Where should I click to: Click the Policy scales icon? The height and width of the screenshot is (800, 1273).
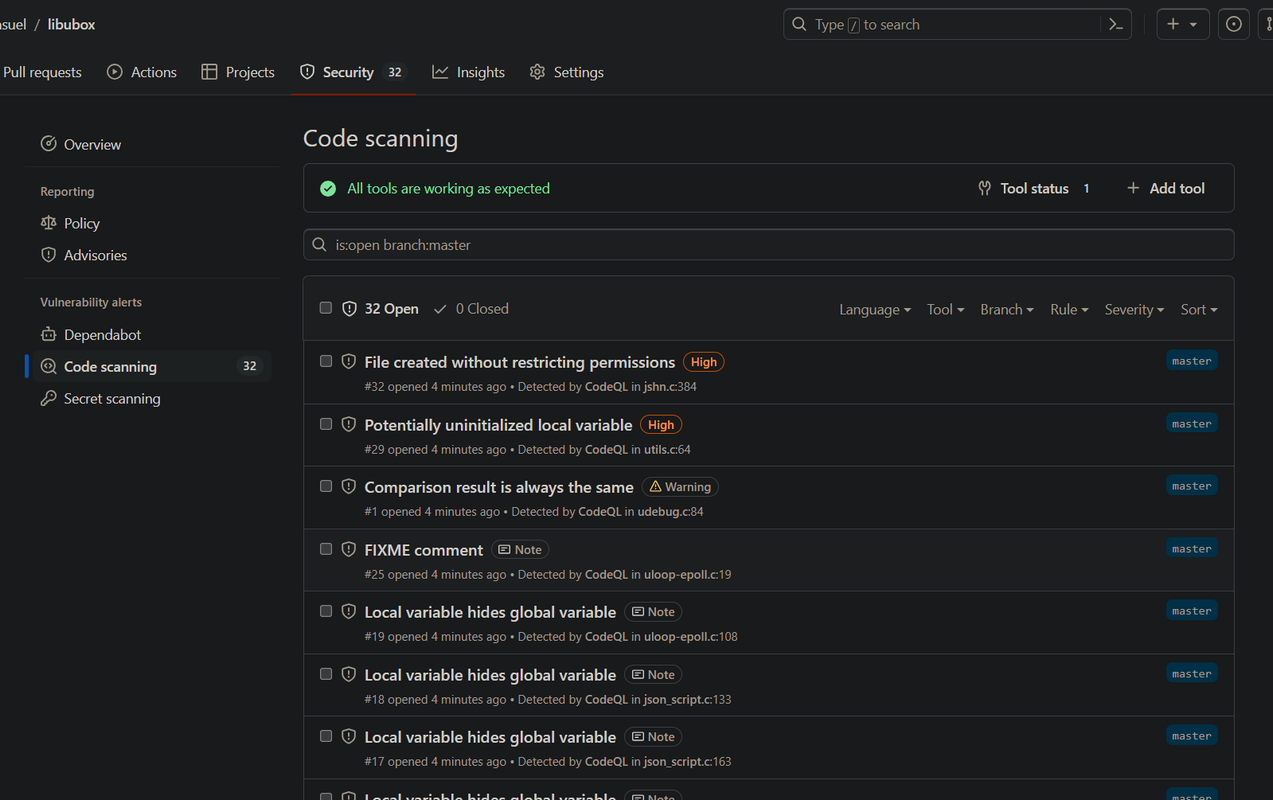pyautogui.click(x=48, y=223)
